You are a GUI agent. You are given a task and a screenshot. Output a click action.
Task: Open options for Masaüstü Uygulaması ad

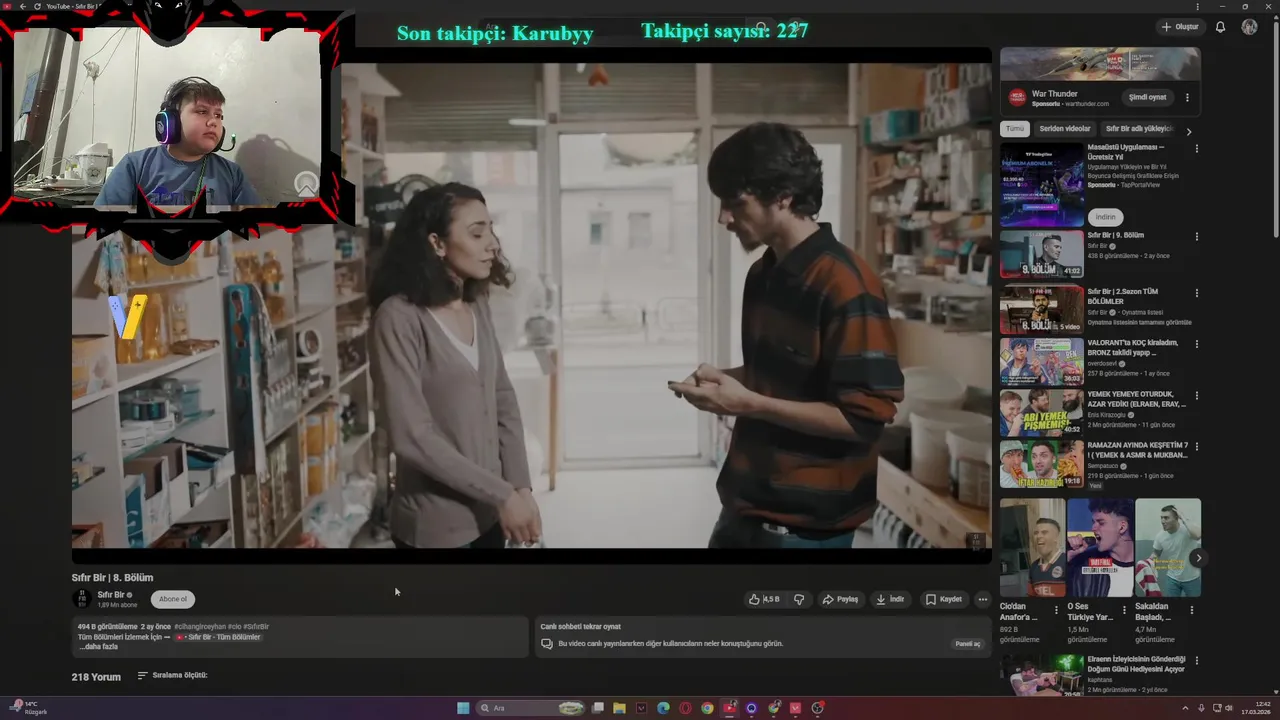(x=1196, y=149)
